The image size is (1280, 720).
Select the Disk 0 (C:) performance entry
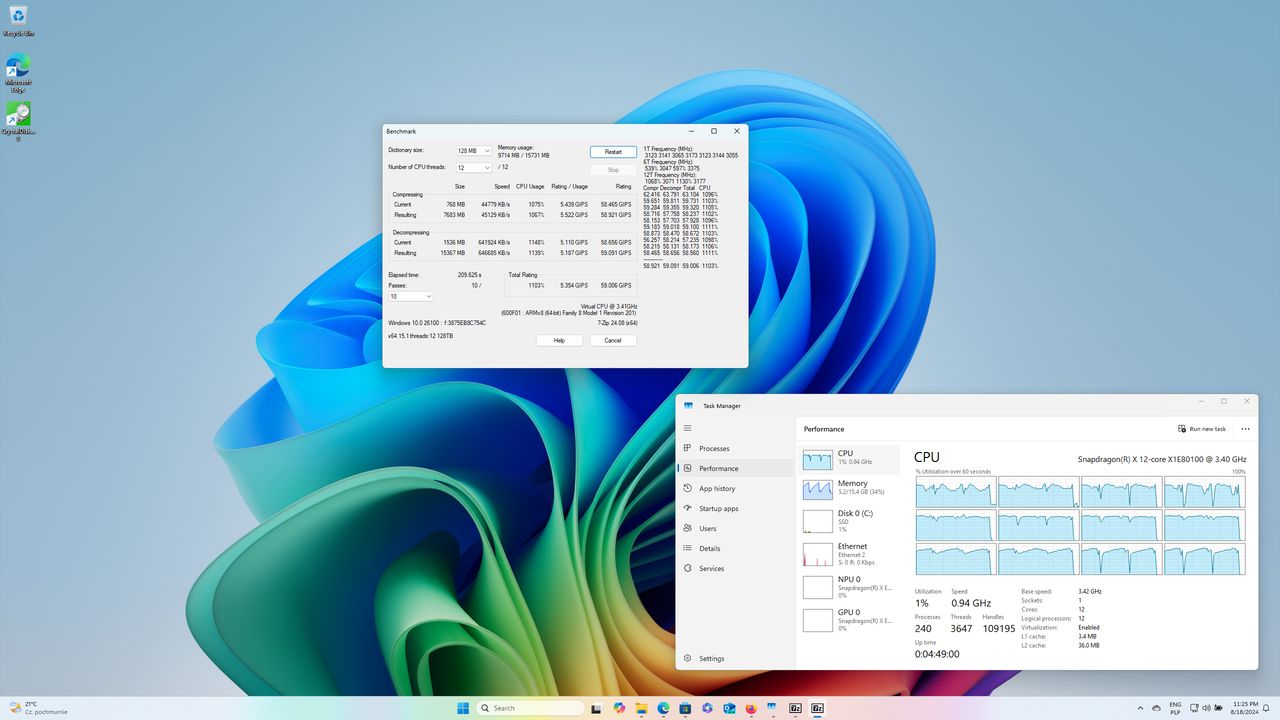coord(849,520)
